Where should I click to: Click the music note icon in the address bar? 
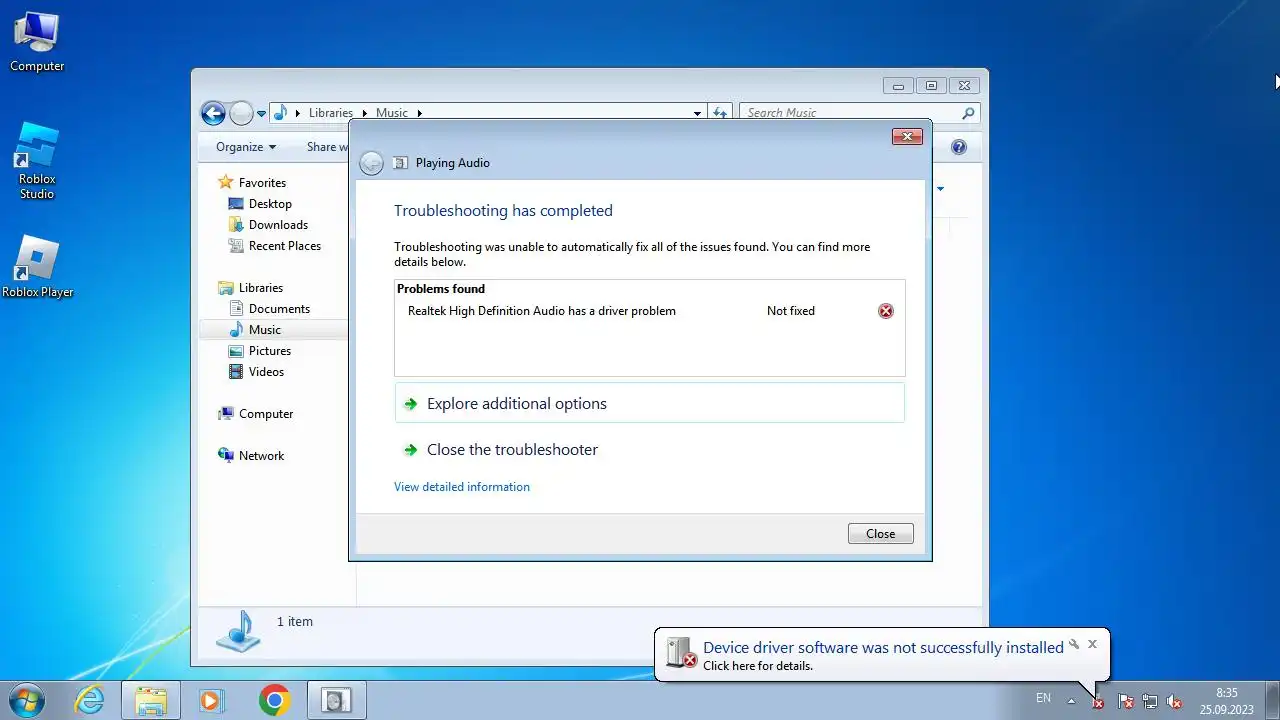(x=280, y=113)
